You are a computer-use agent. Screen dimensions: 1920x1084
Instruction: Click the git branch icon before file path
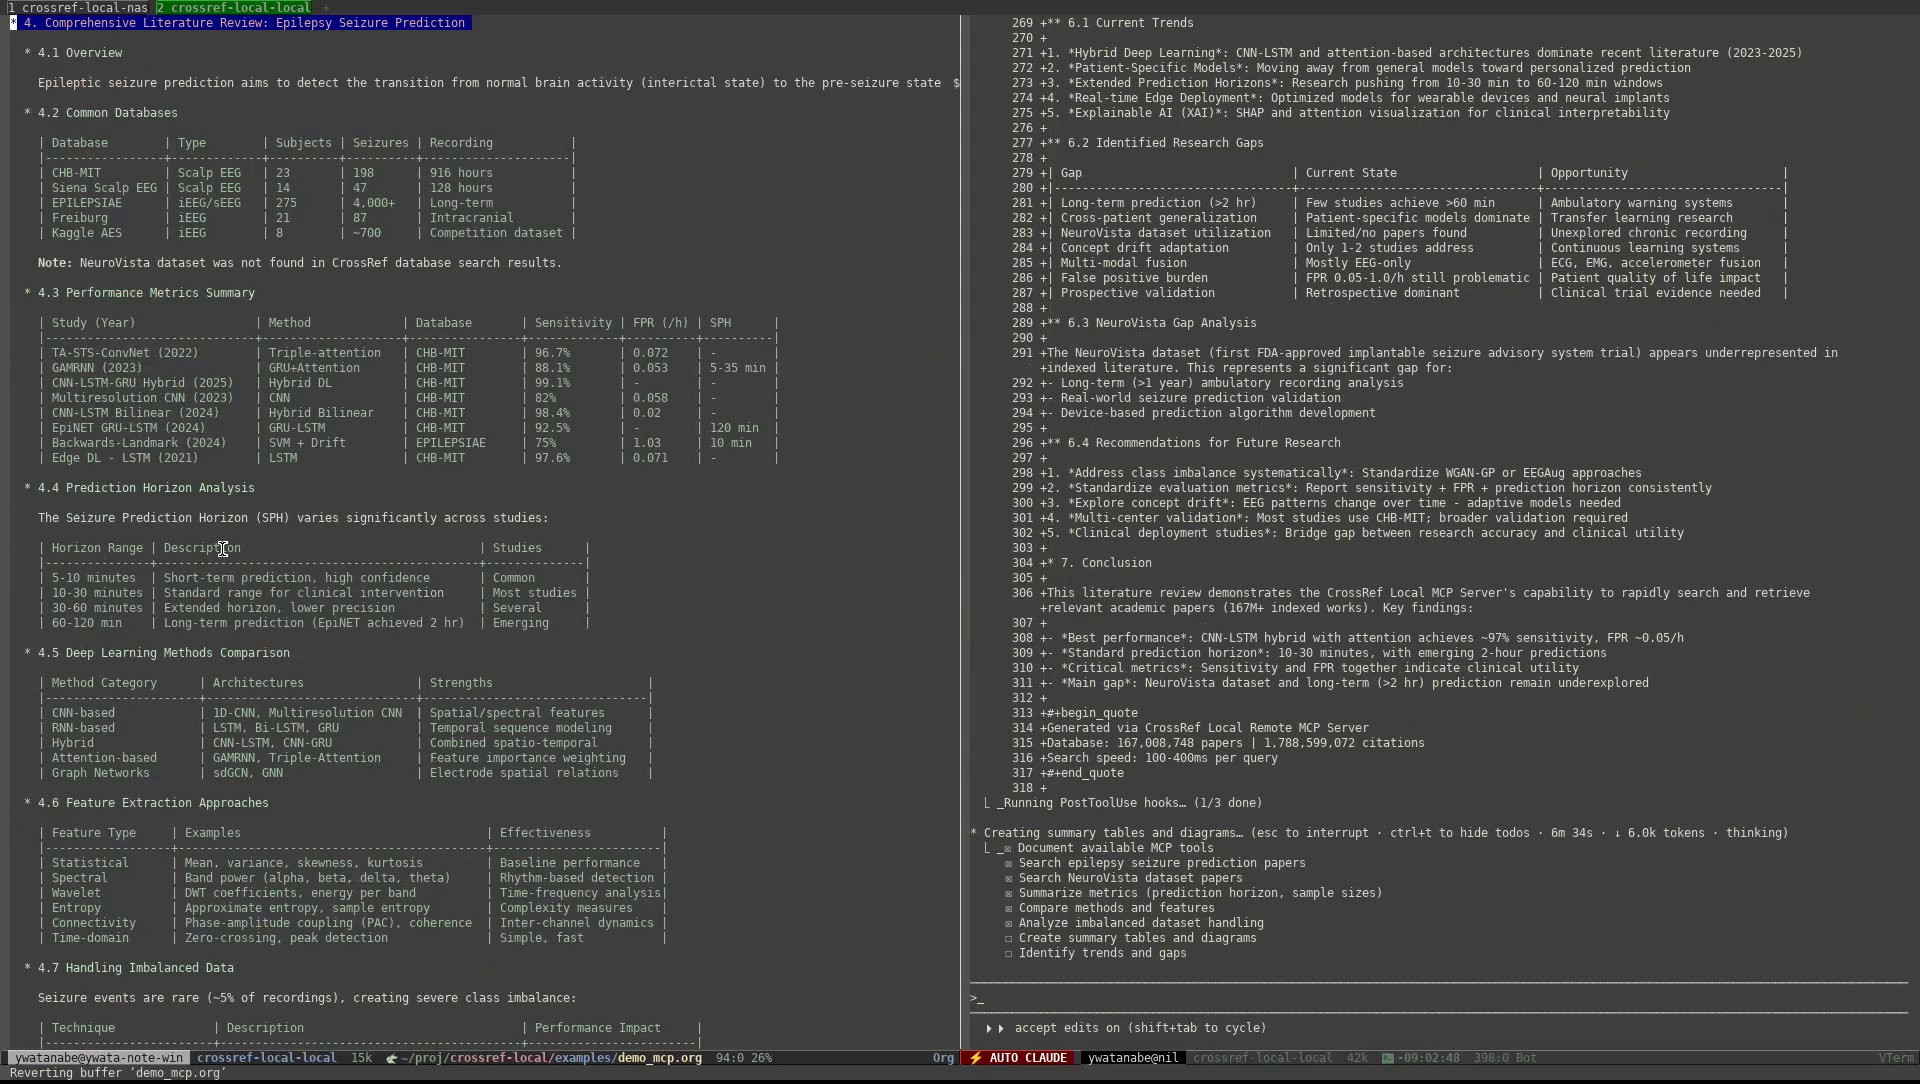391,1058
